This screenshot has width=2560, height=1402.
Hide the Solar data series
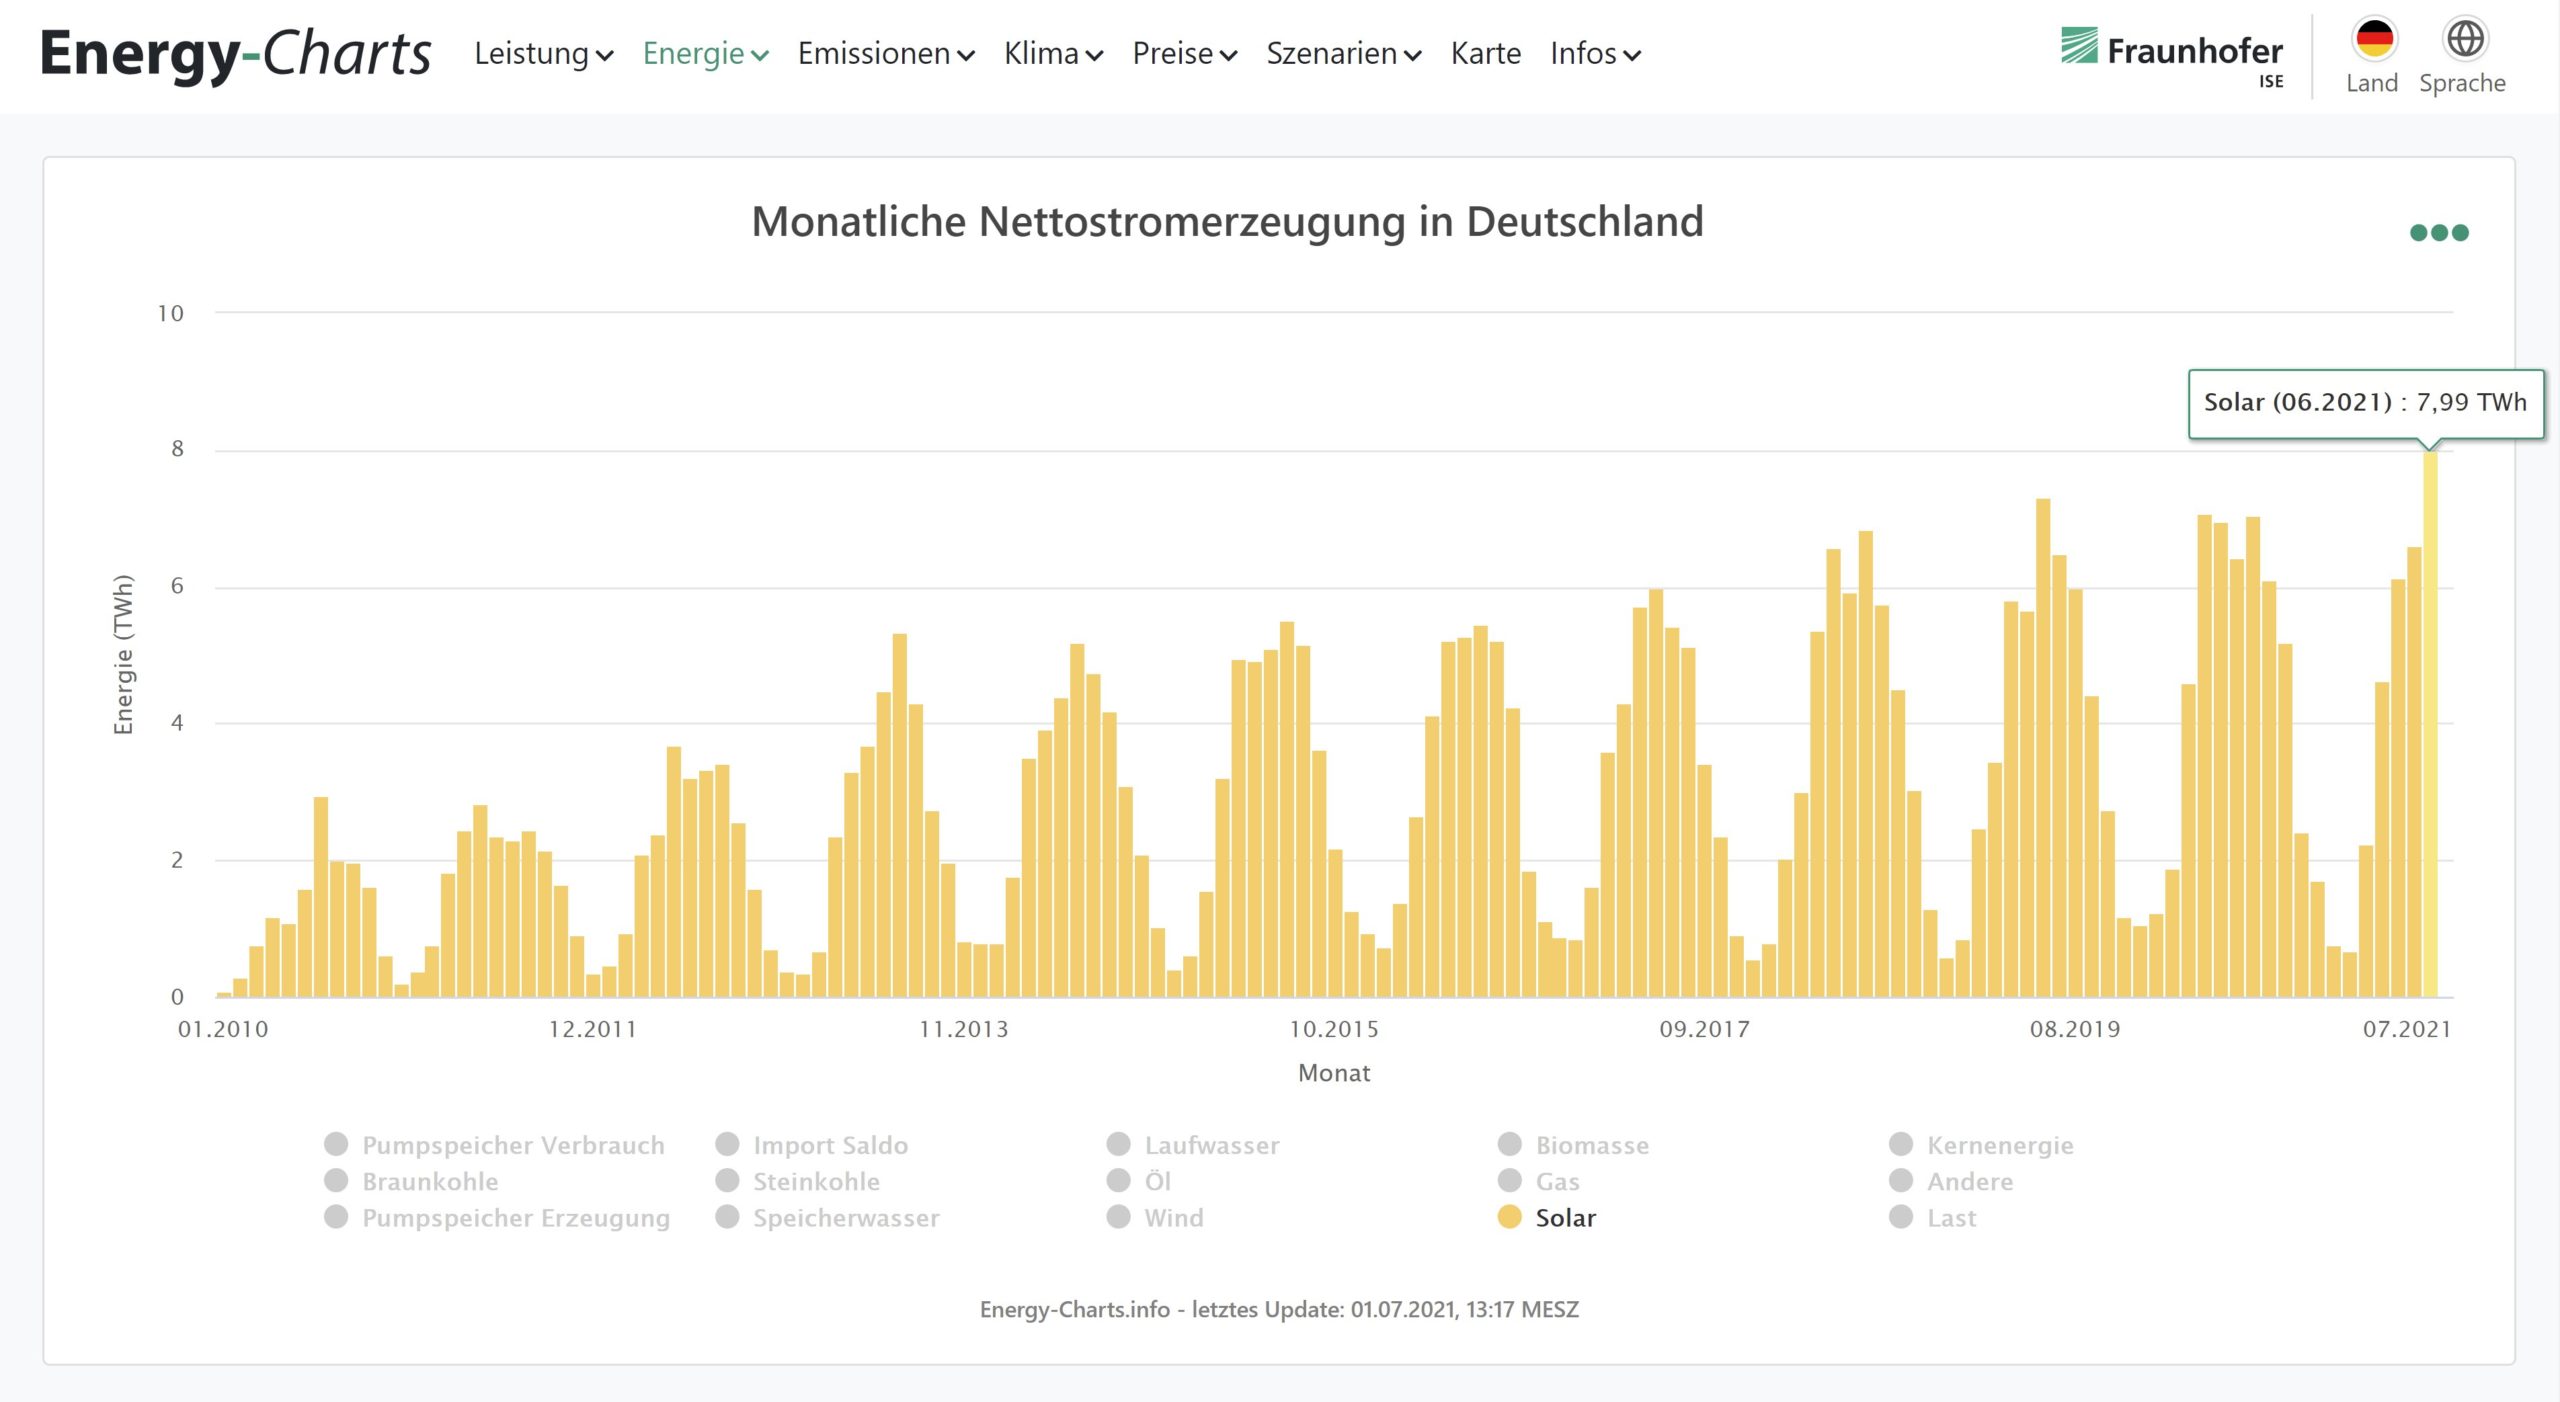(1564, 1218)
